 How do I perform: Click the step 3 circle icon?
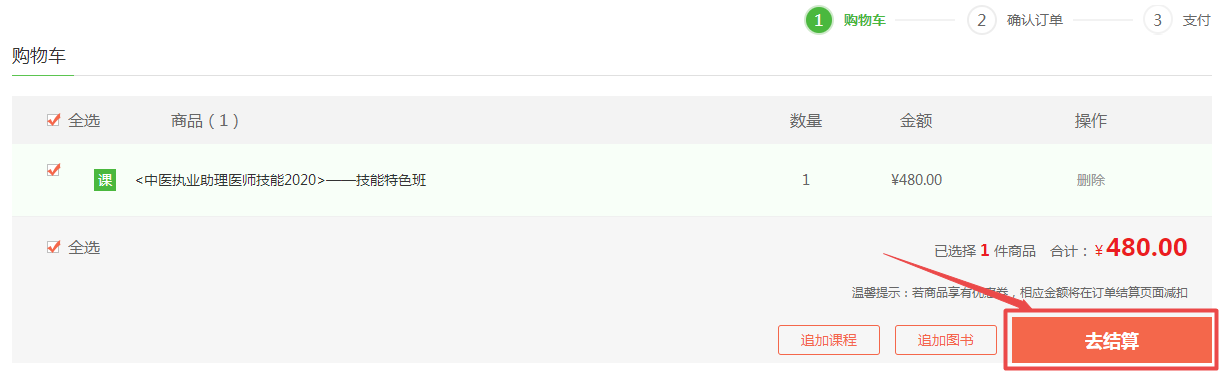1157,20
